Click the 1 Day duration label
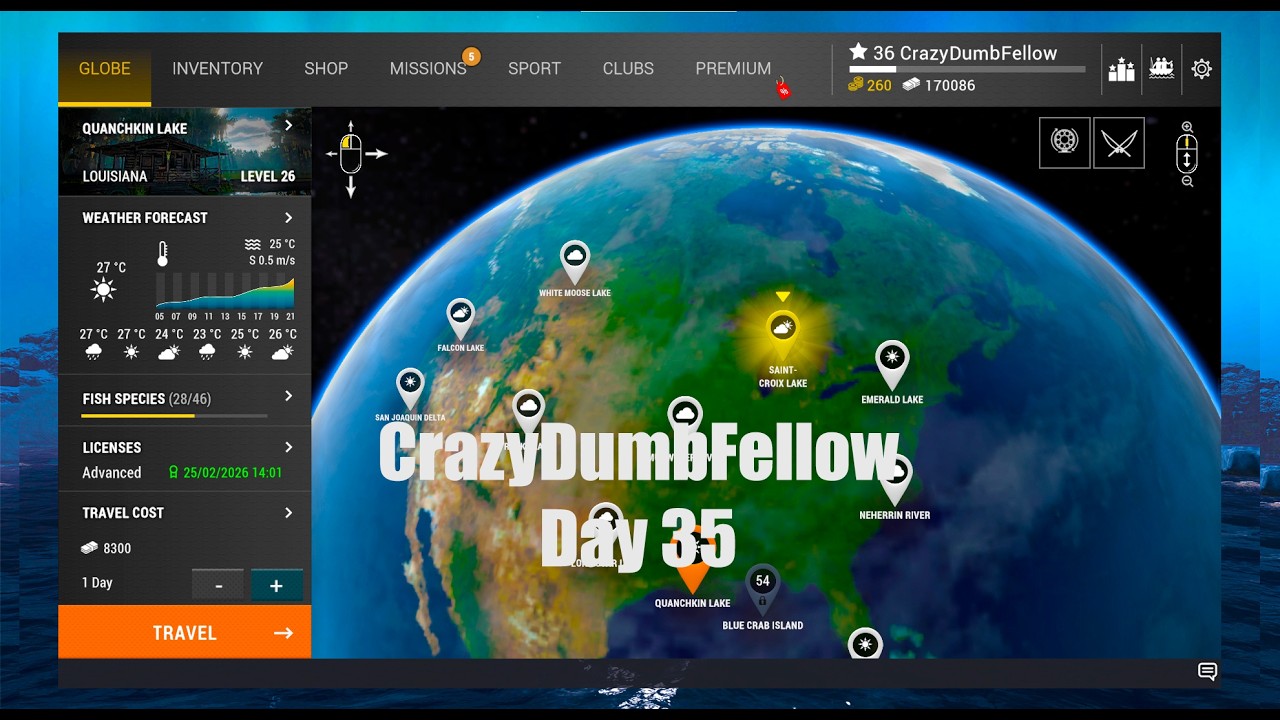 tap(97, 583)
